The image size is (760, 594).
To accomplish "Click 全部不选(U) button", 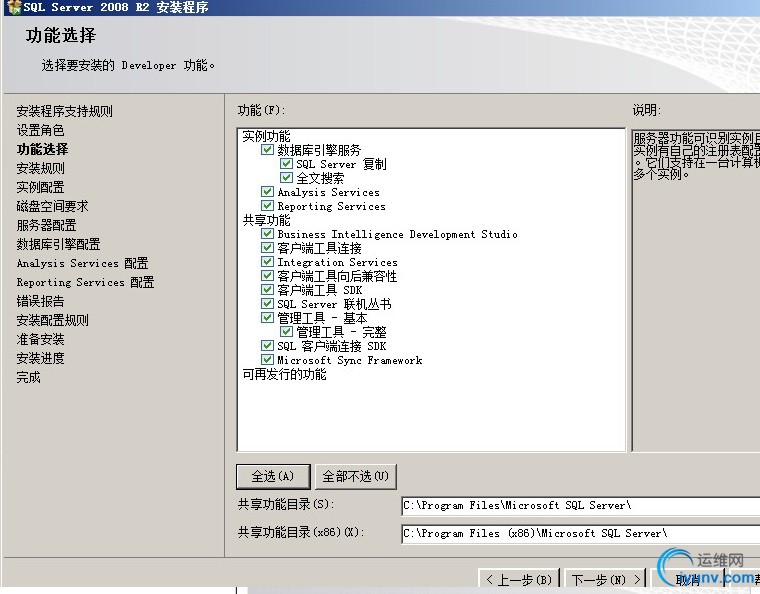I will click(356, 476).
